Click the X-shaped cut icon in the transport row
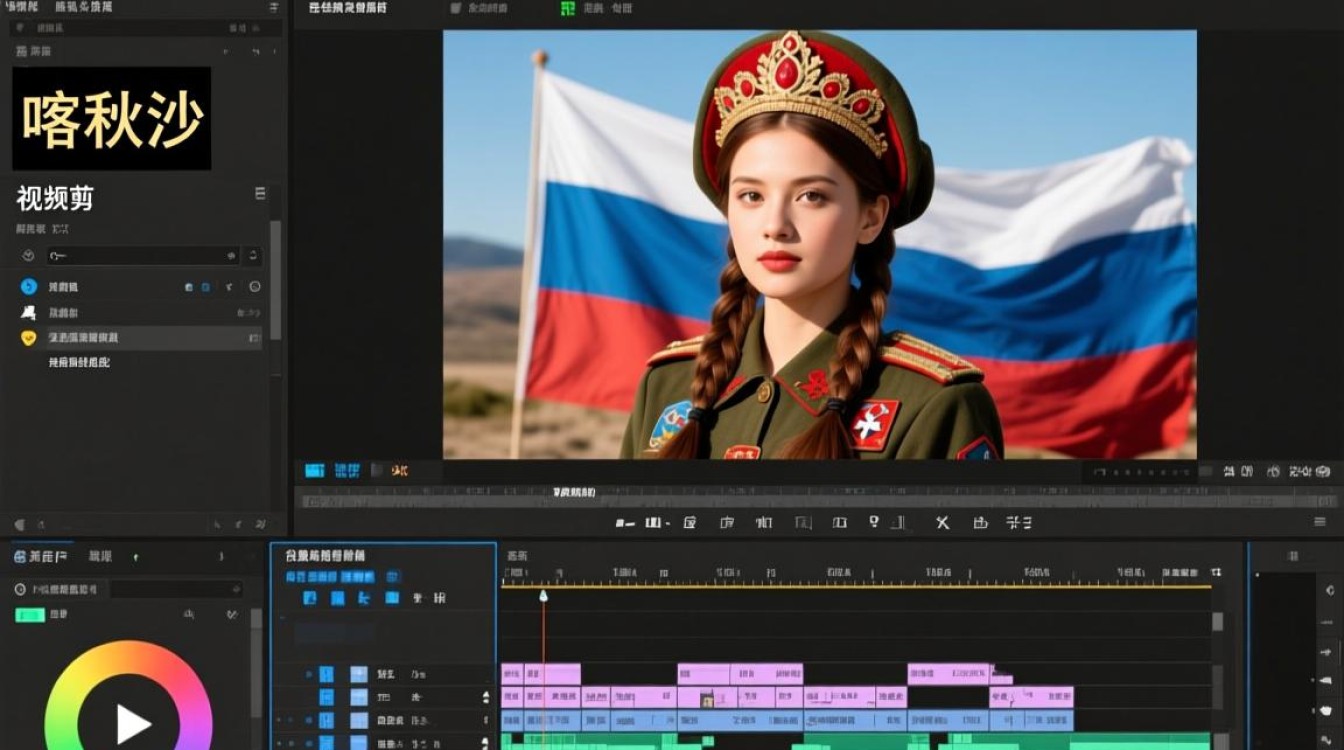Viewport: 1344px width, 750px height. point(942,522)
